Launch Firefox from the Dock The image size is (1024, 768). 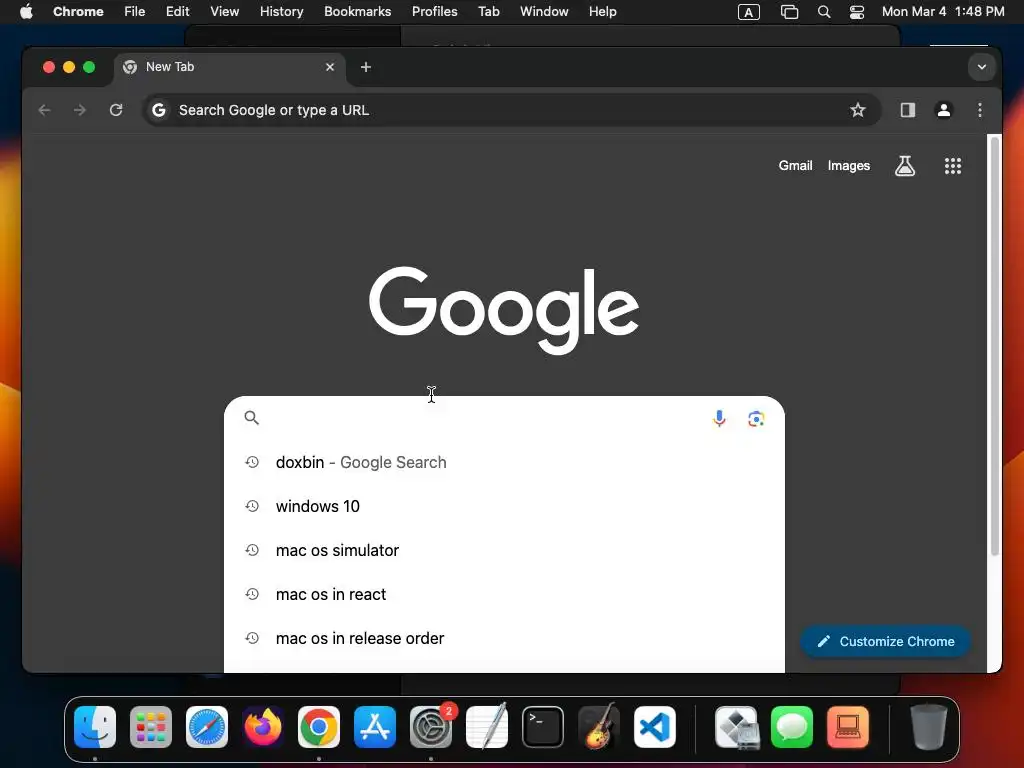point(263,727)
